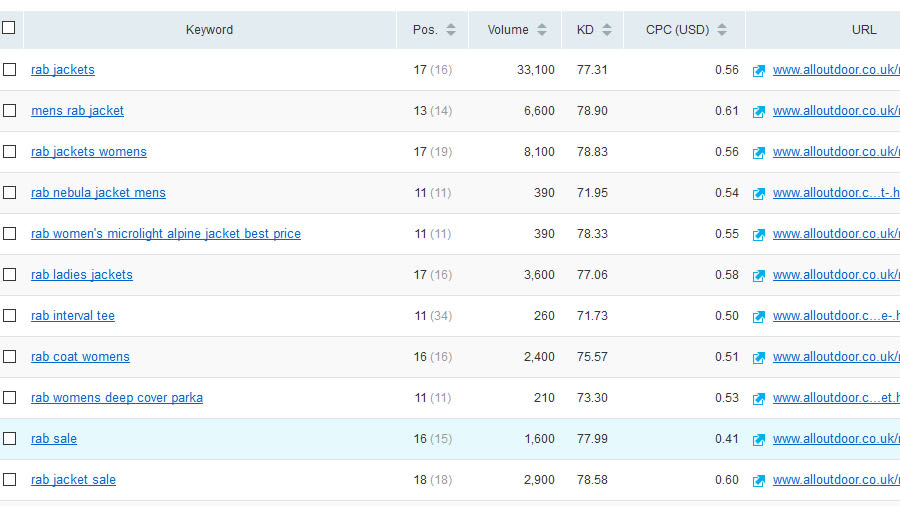Open the rab ladies jackets keyword link

(x=82, y=274)
